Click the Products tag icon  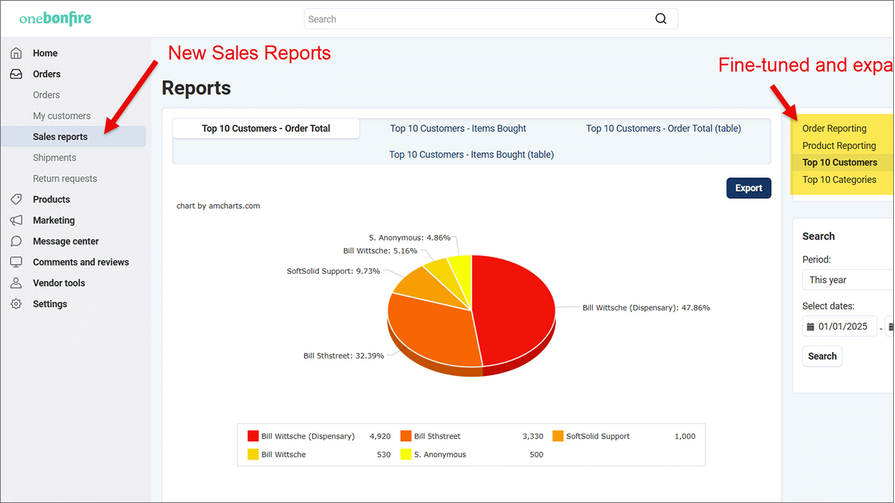click(16, 199)
